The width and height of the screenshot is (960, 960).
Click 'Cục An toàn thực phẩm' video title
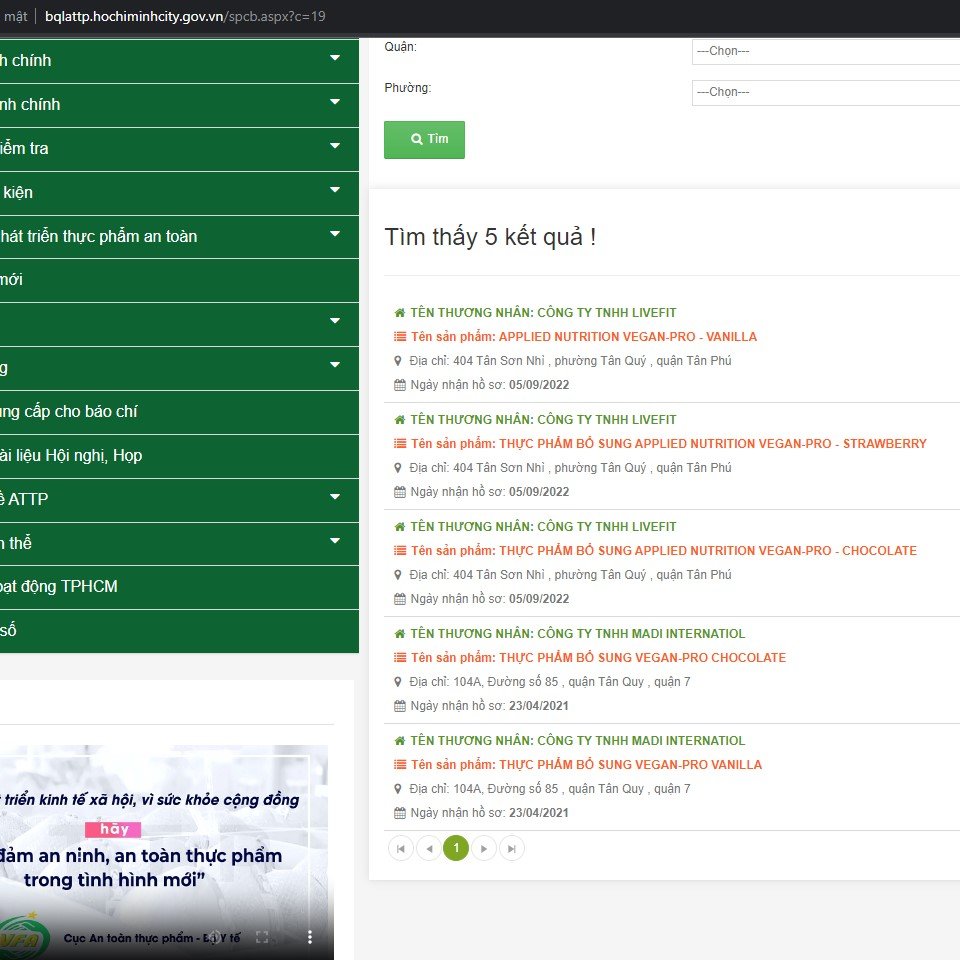pyautogui.click(x=152, y=938)
